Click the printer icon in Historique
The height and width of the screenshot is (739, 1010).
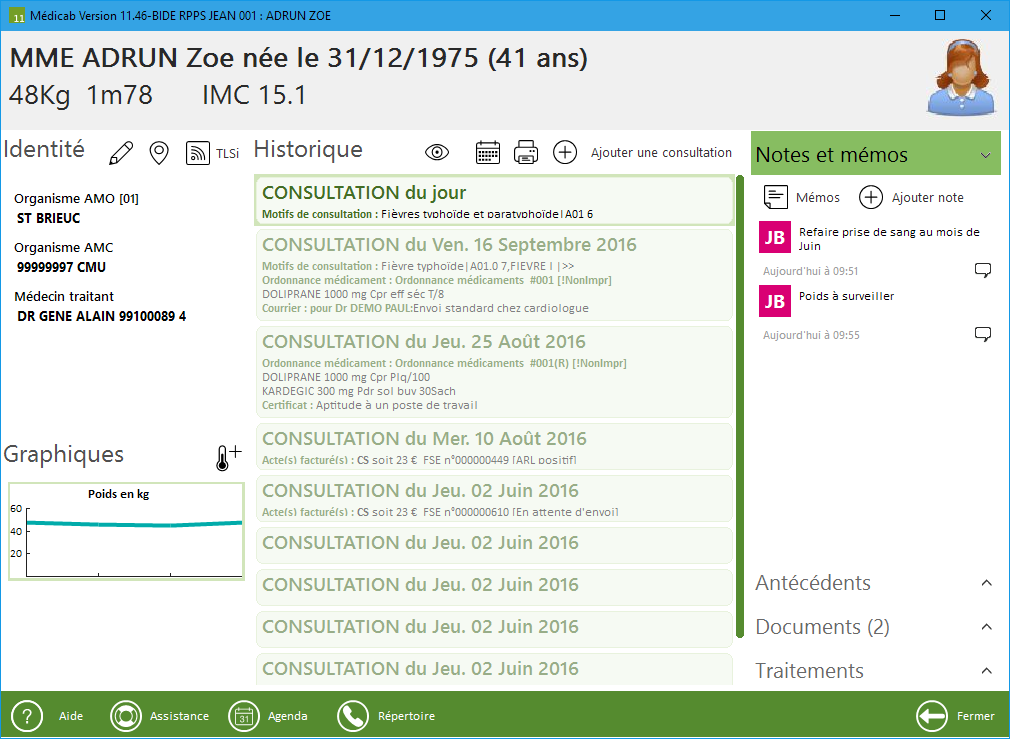point(526,152)
